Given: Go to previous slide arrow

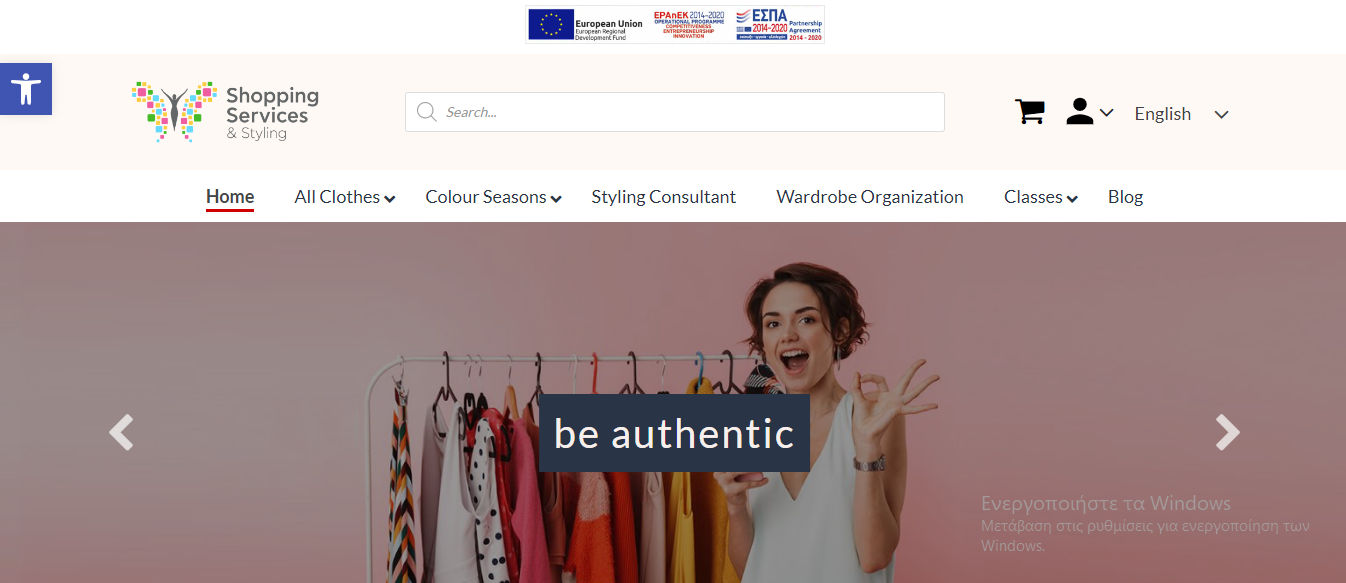Looking at the screenshot, I should tap(121, 433).
